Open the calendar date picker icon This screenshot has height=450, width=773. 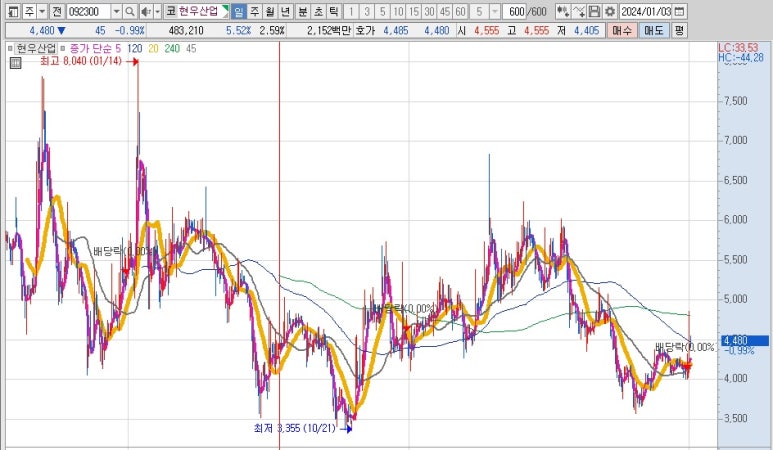point(679,11)
